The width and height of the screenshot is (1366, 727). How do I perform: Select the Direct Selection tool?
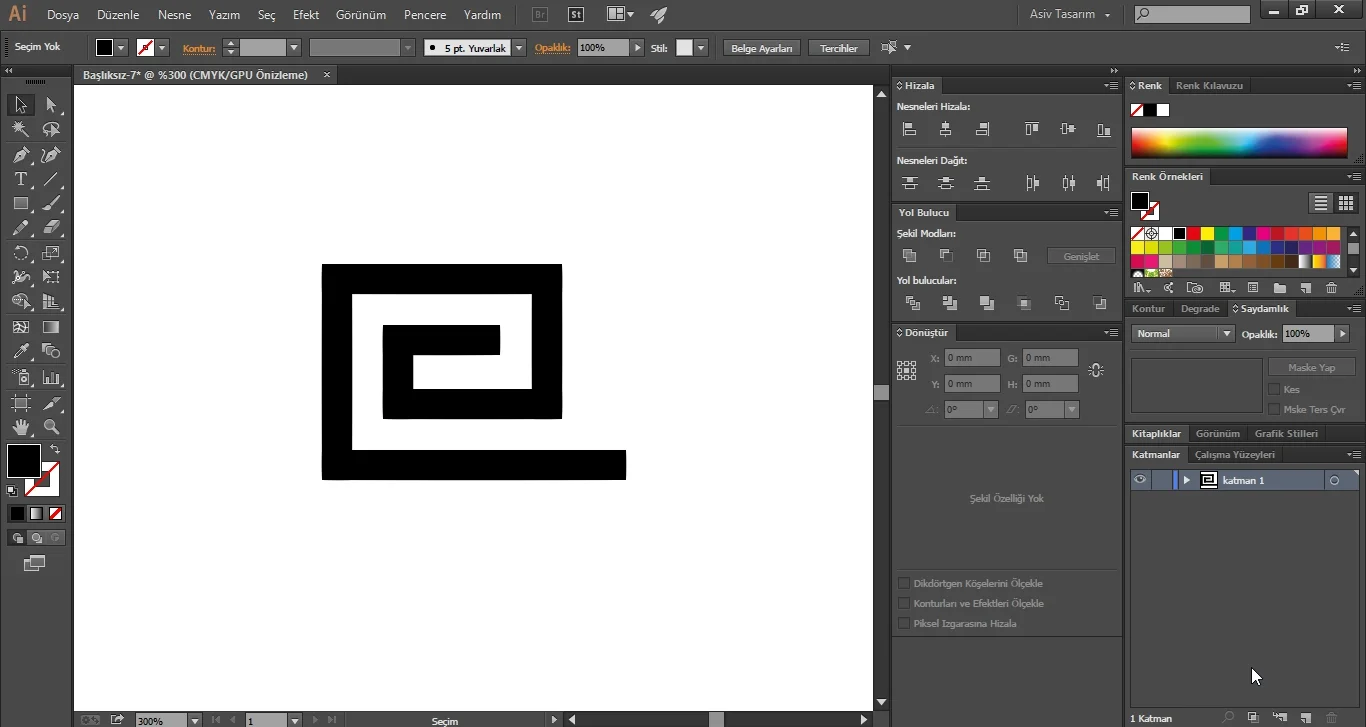click(x=51, y=105)
